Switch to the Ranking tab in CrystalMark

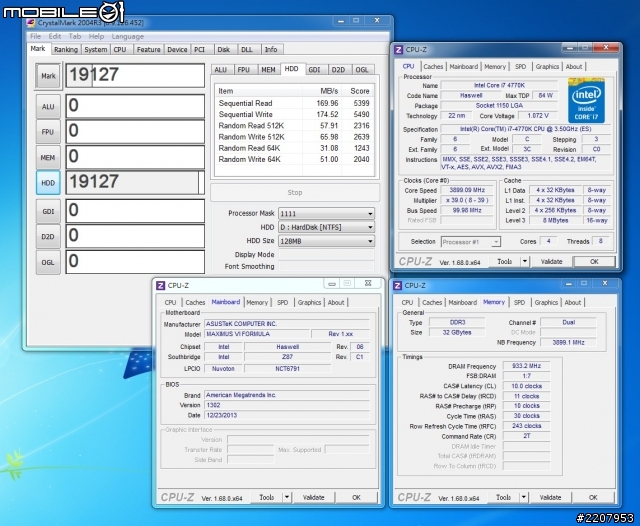[66, 49]
